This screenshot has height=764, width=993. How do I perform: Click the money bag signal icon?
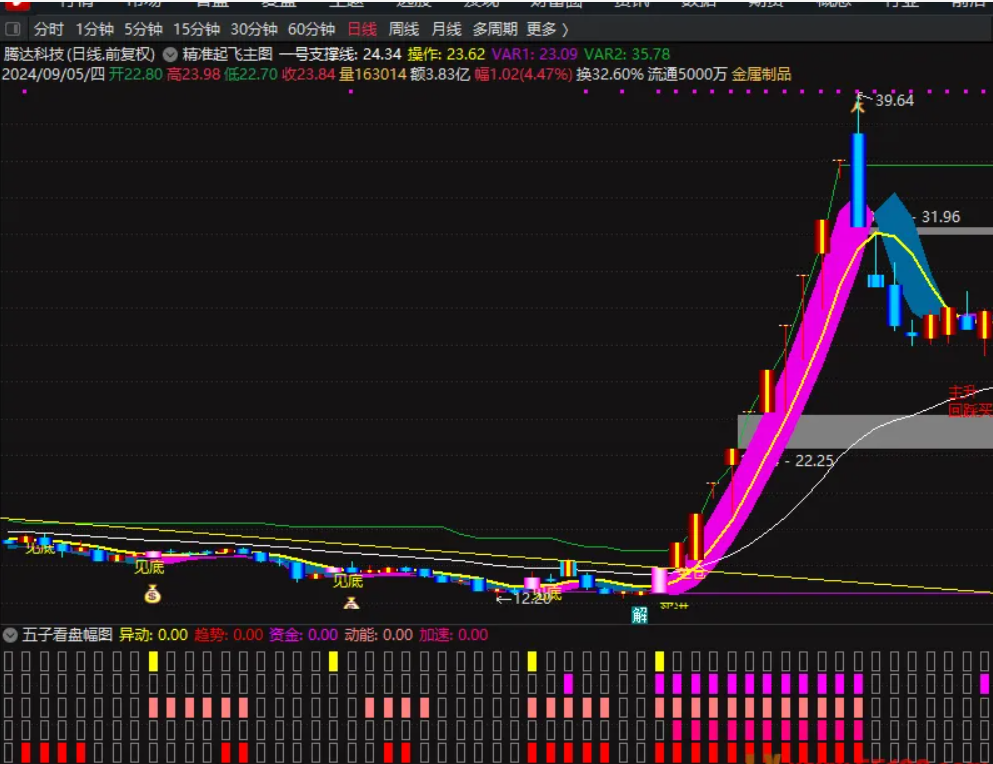[x=151, y=594]
